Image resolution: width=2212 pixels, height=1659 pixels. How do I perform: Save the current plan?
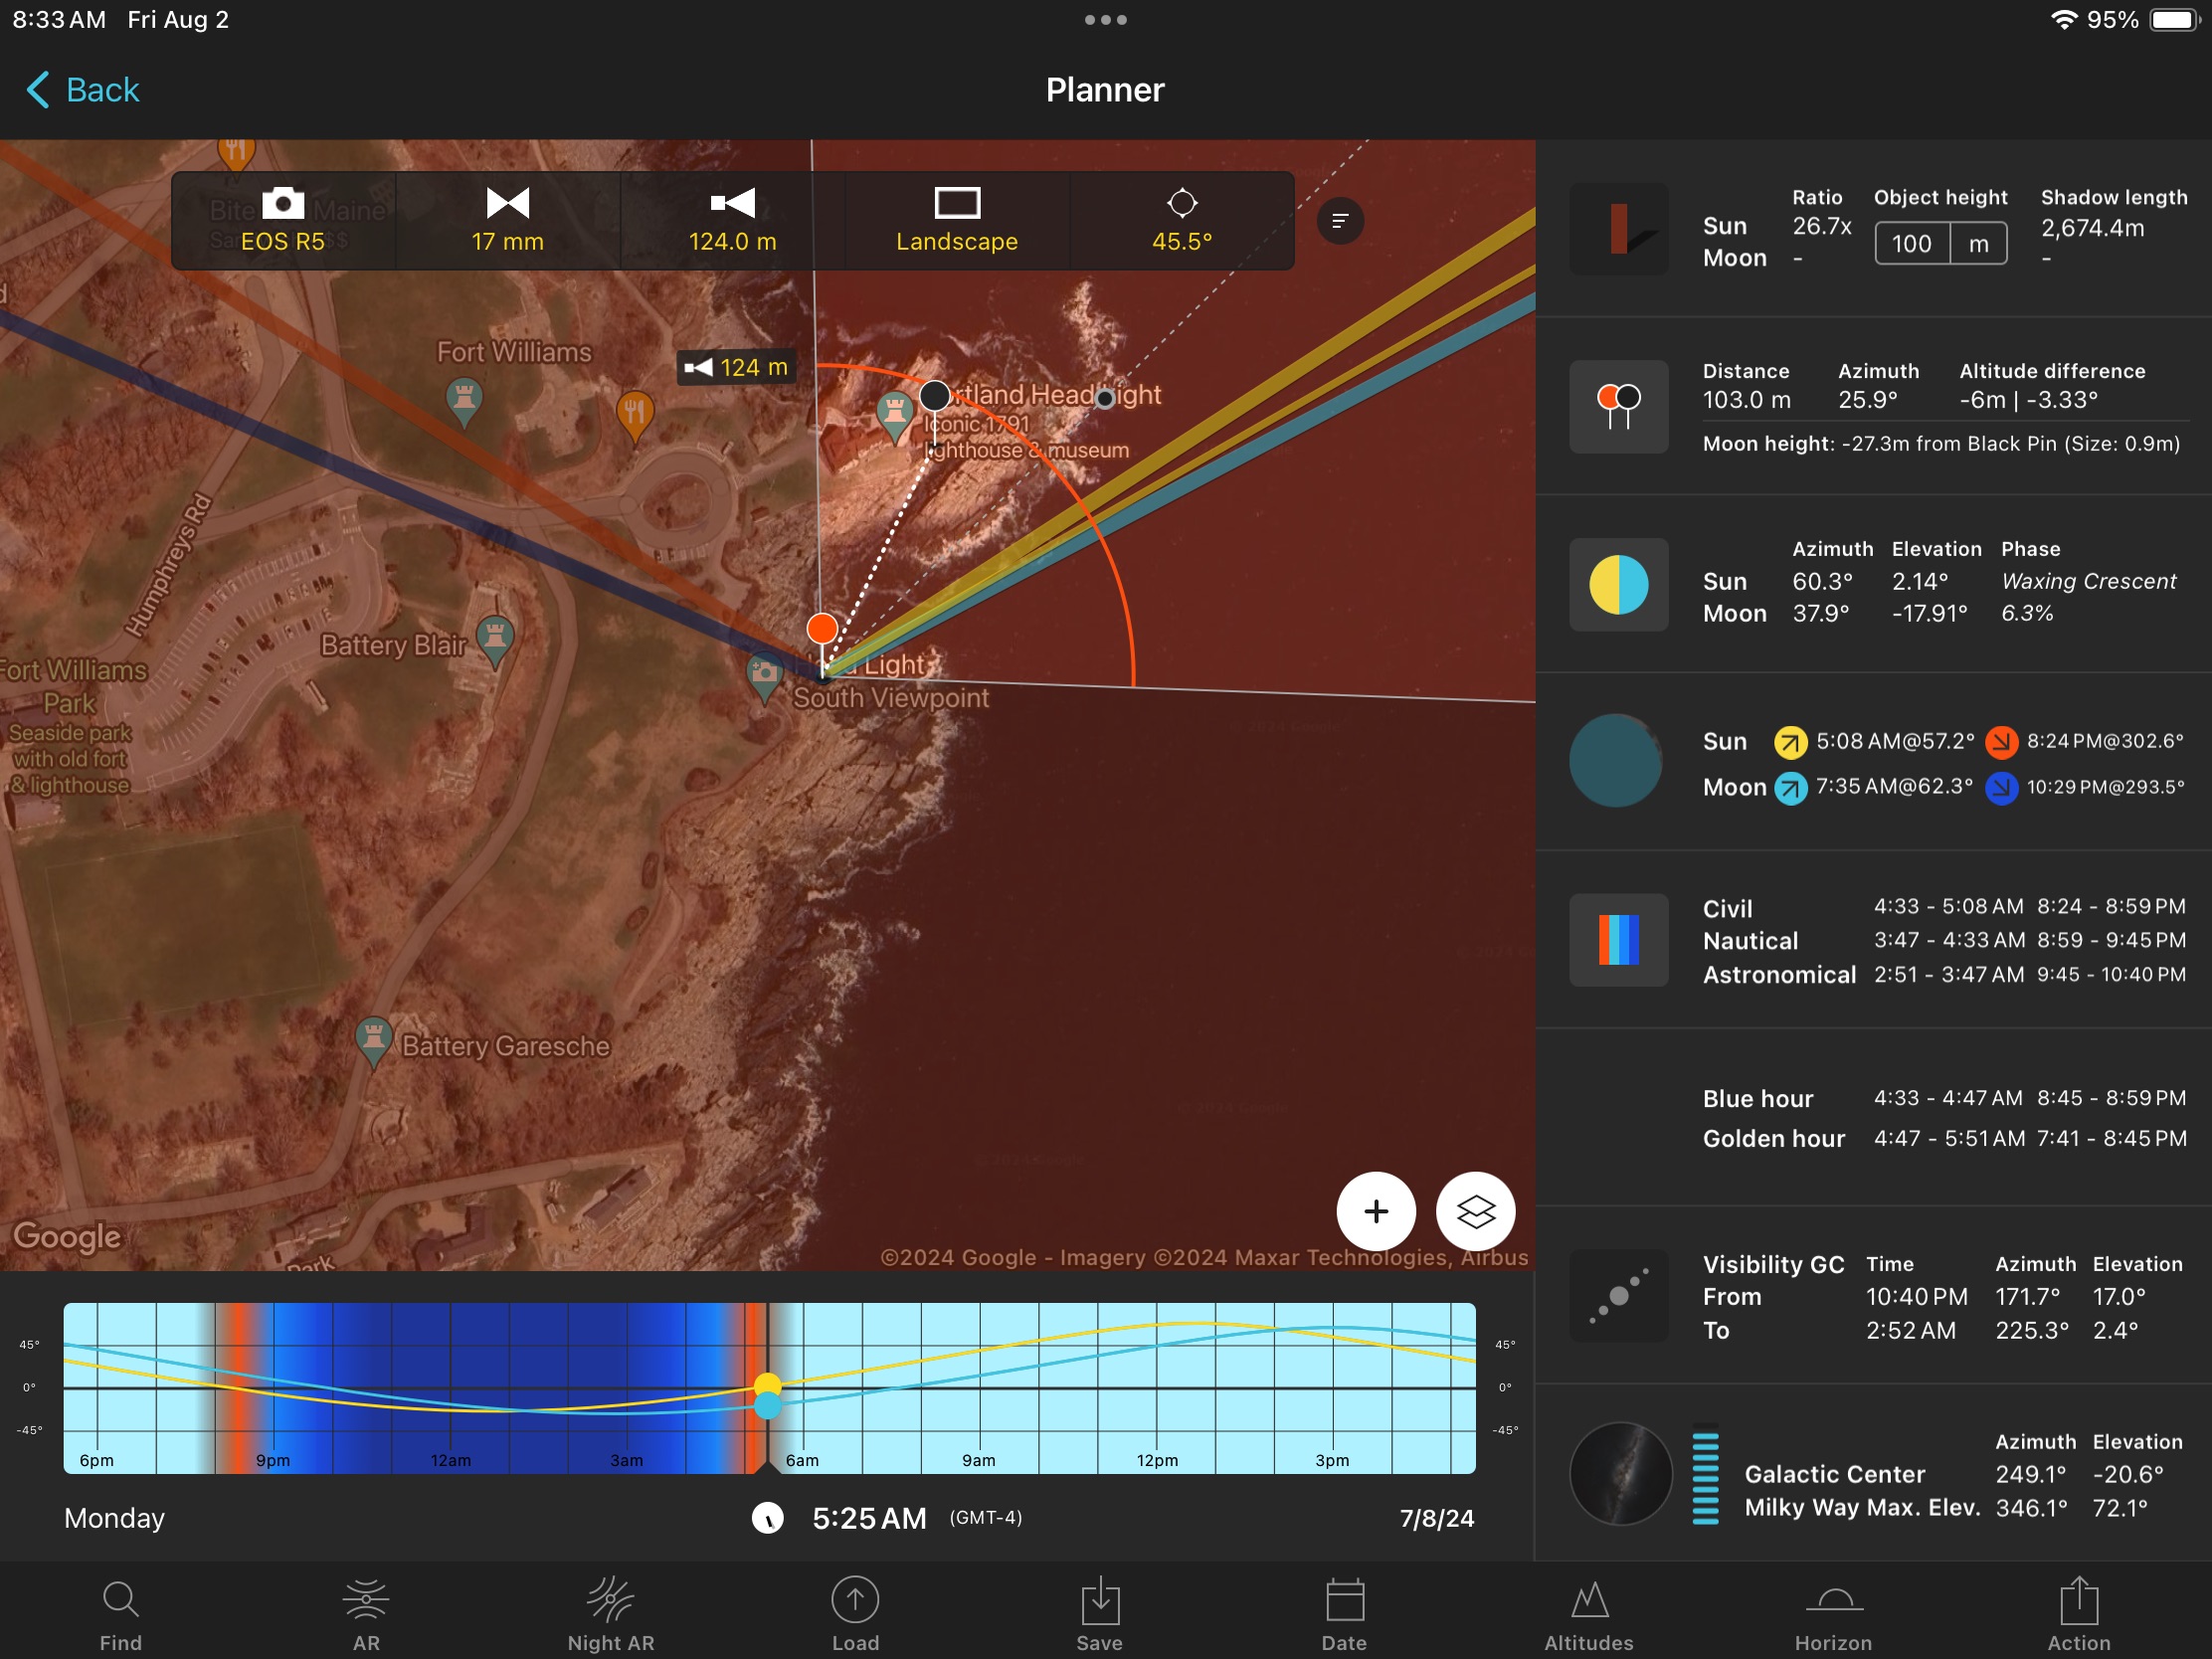tap(1099, 1615)
